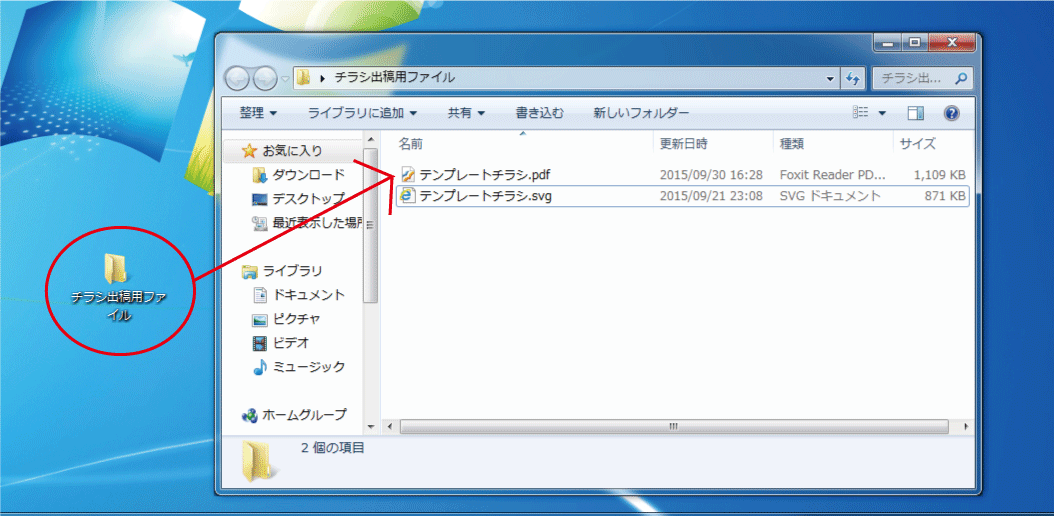The height and width of the screenshot is (516, 1054).
Task: Open the Help question mark icon
Action: pyautogui.click(x=950, y=114)
